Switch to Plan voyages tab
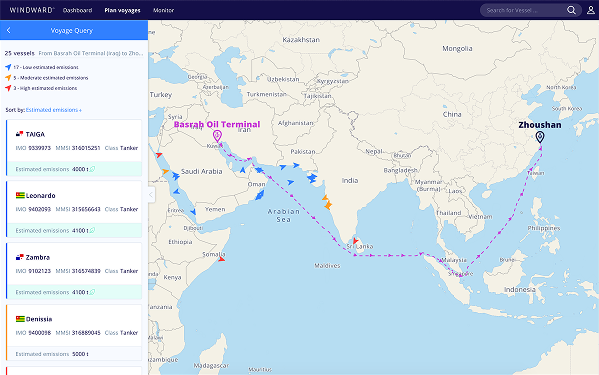 pyautogui.click(x=122, y=10)
